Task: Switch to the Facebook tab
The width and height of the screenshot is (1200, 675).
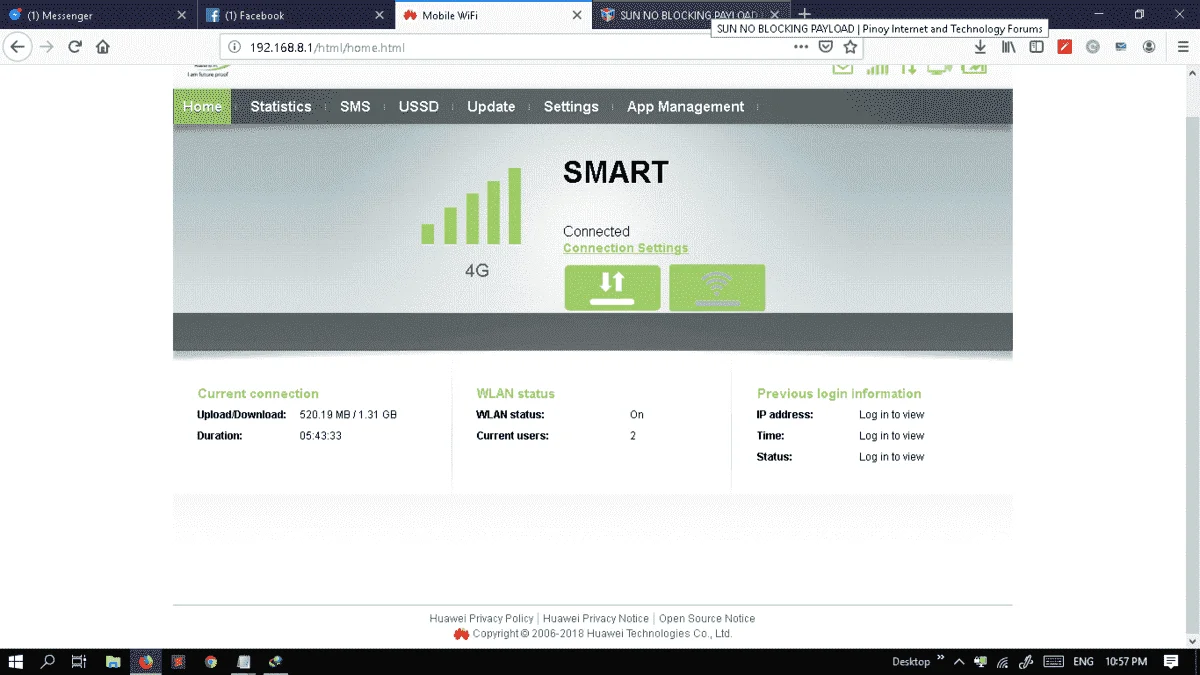Action: [295, 15]
